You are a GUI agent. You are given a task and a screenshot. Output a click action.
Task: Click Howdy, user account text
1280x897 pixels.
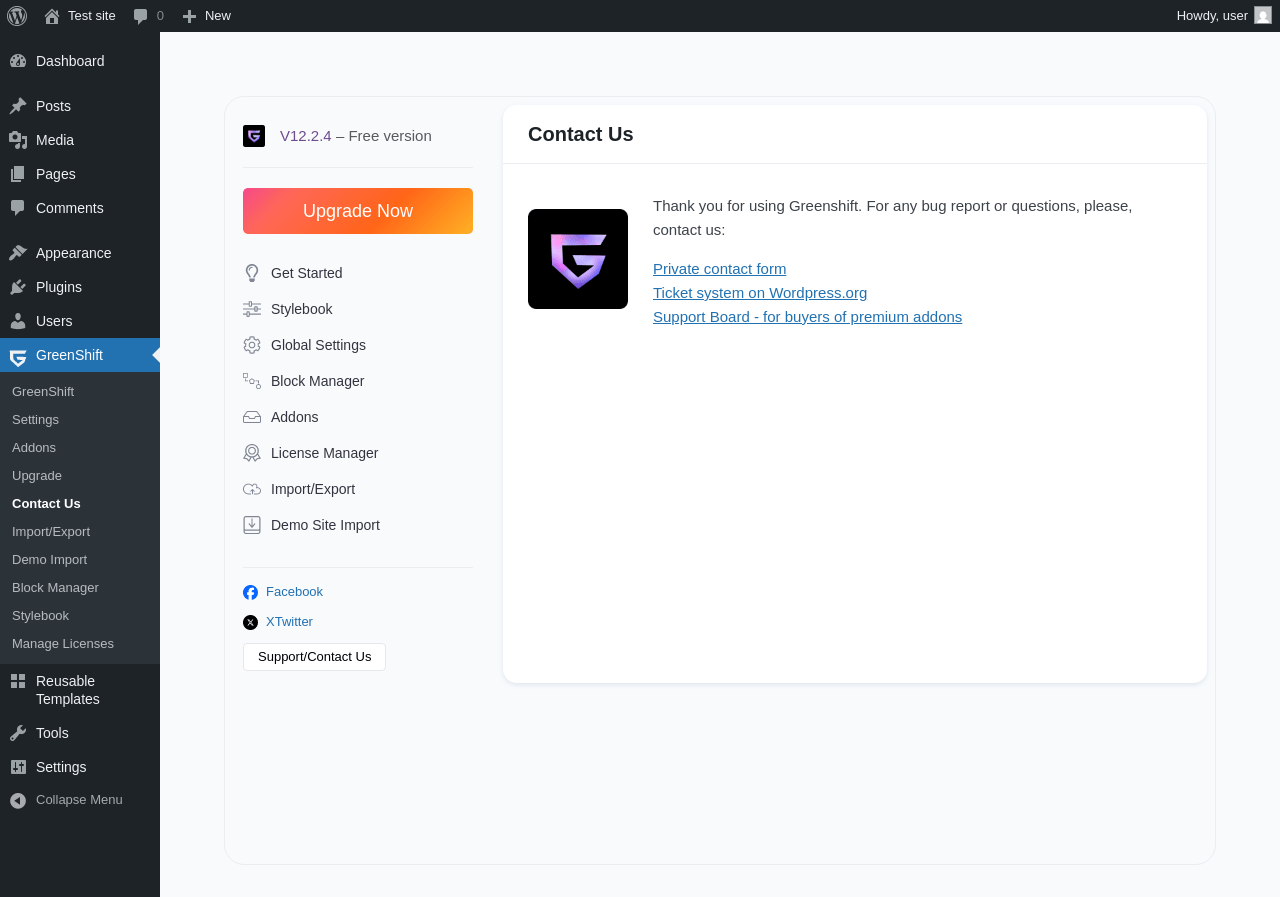coord(1212,15)
